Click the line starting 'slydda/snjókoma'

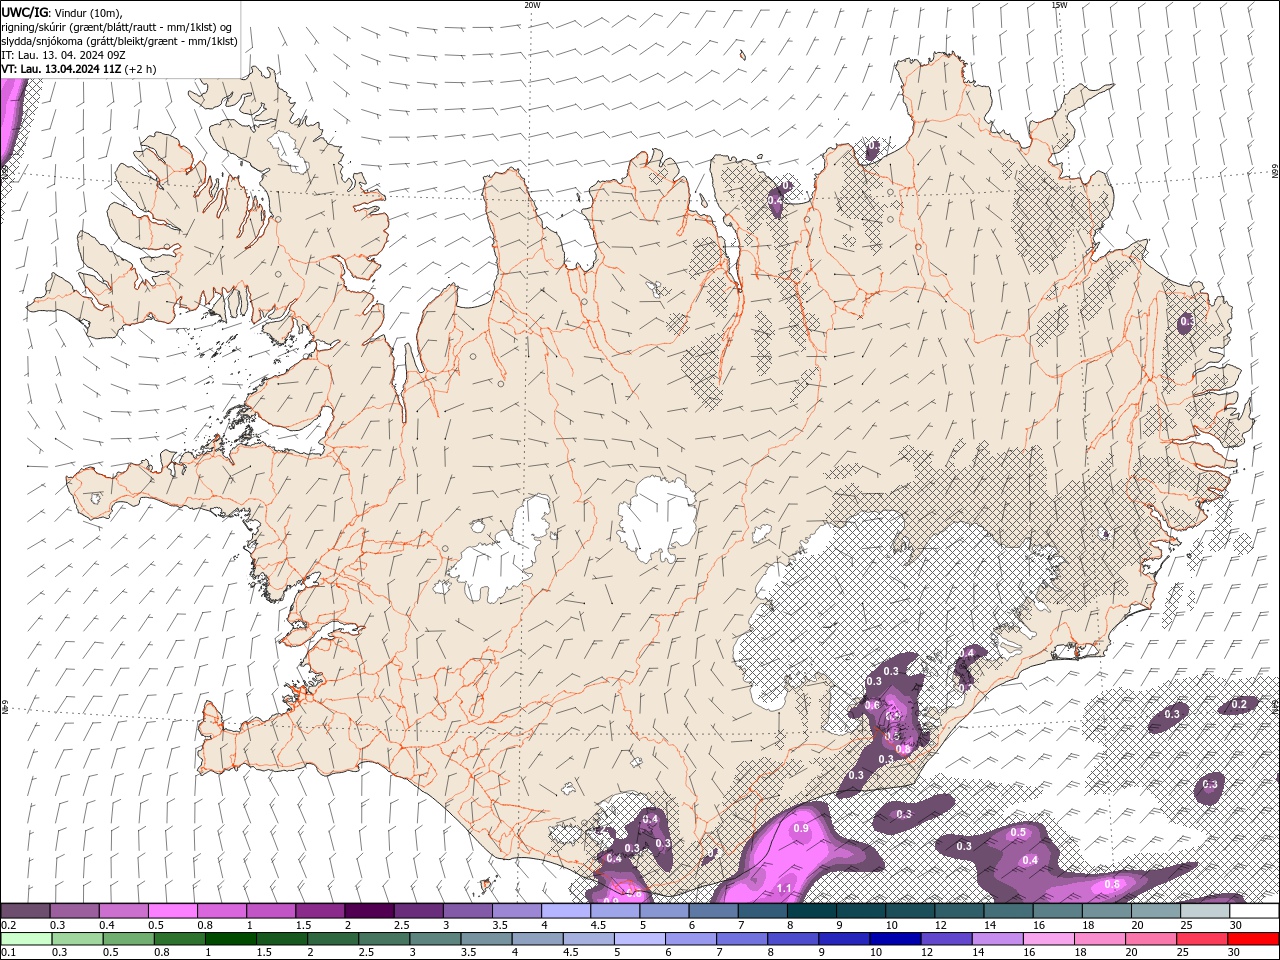point(120,41)
